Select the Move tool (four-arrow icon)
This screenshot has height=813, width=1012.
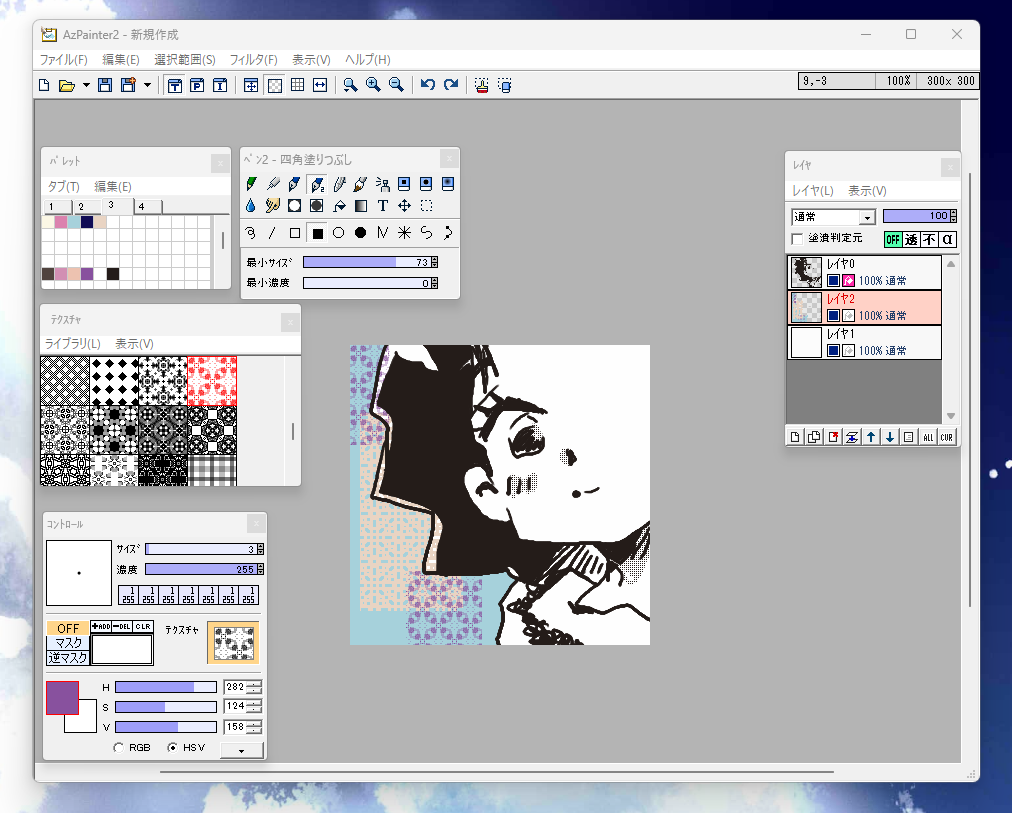(405, 206)
